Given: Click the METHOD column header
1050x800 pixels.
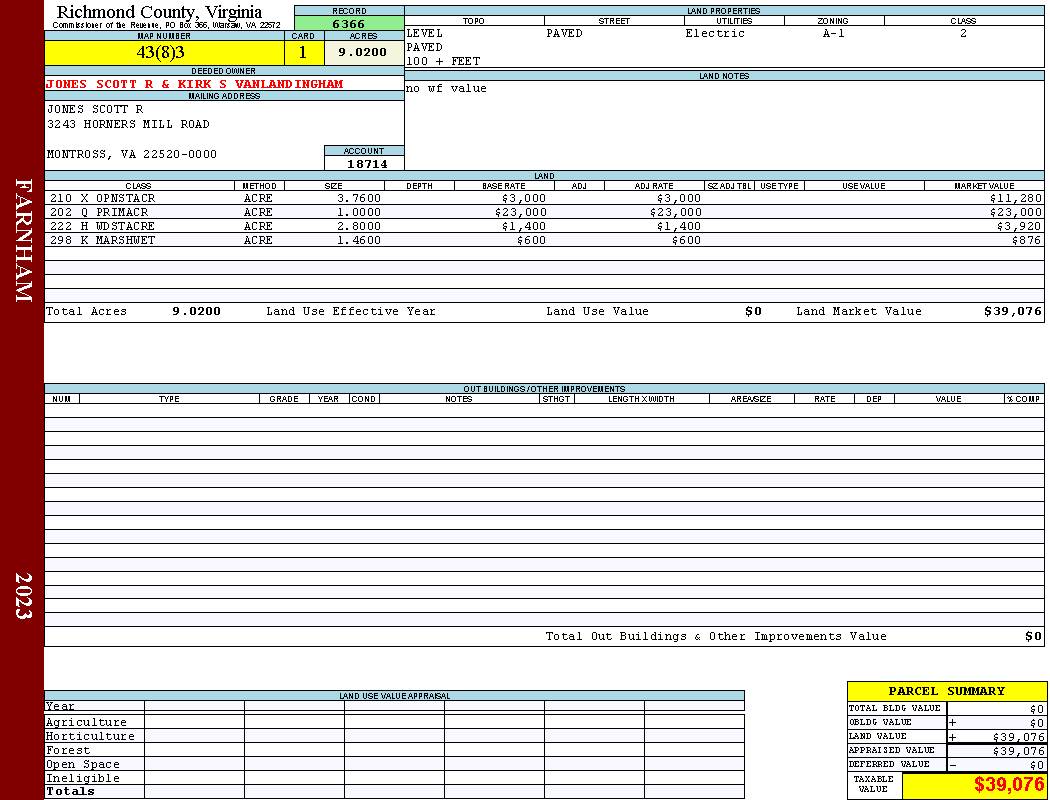Looking at the screenshot, I should pyautogui.click(x=259, y=185).
